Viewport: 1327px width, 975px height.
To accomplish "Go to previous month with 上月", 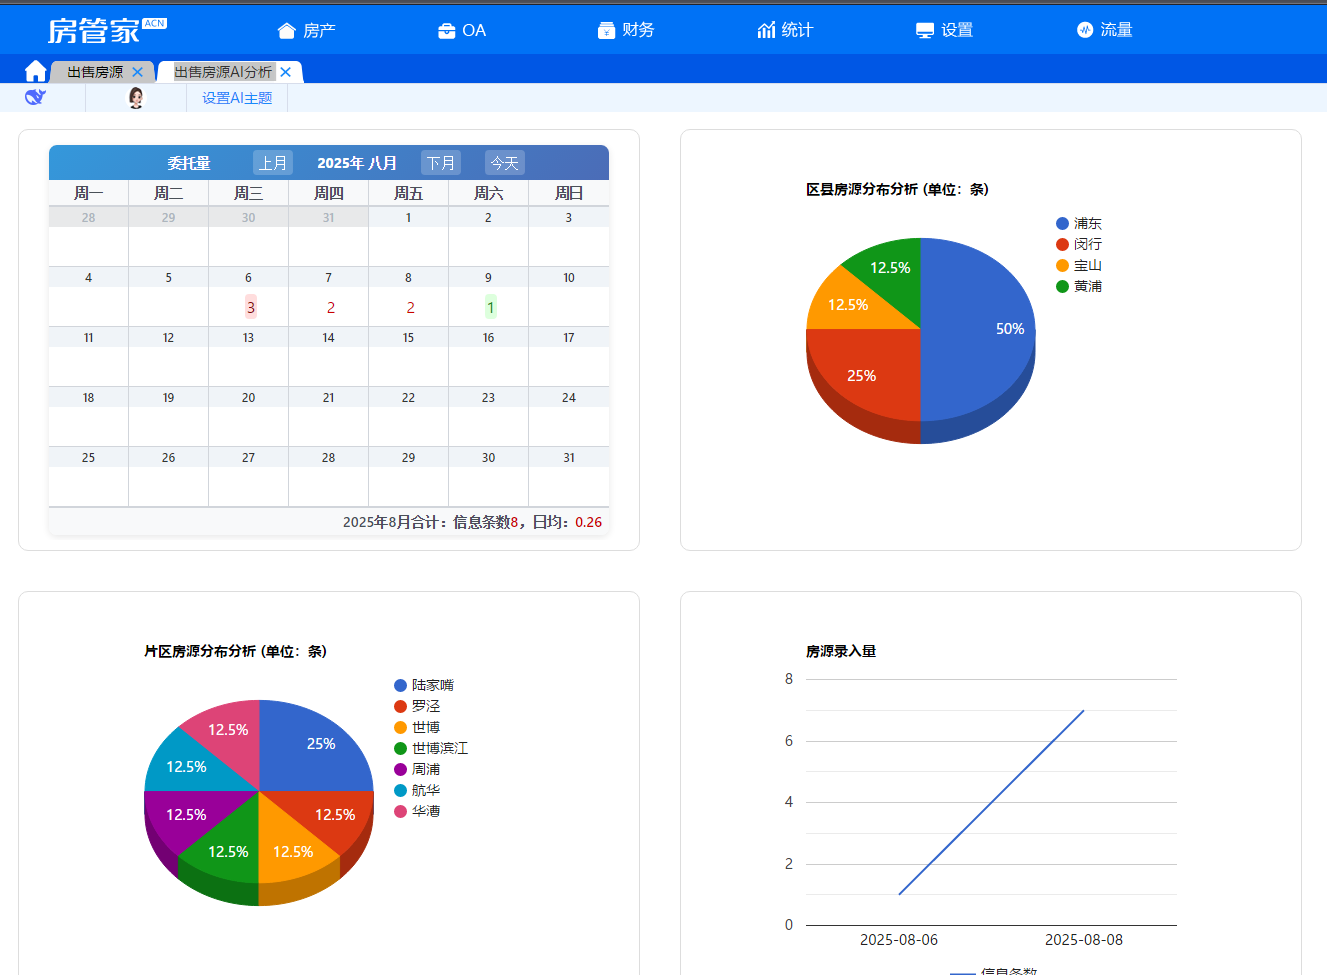I will (x=272, y=163).
